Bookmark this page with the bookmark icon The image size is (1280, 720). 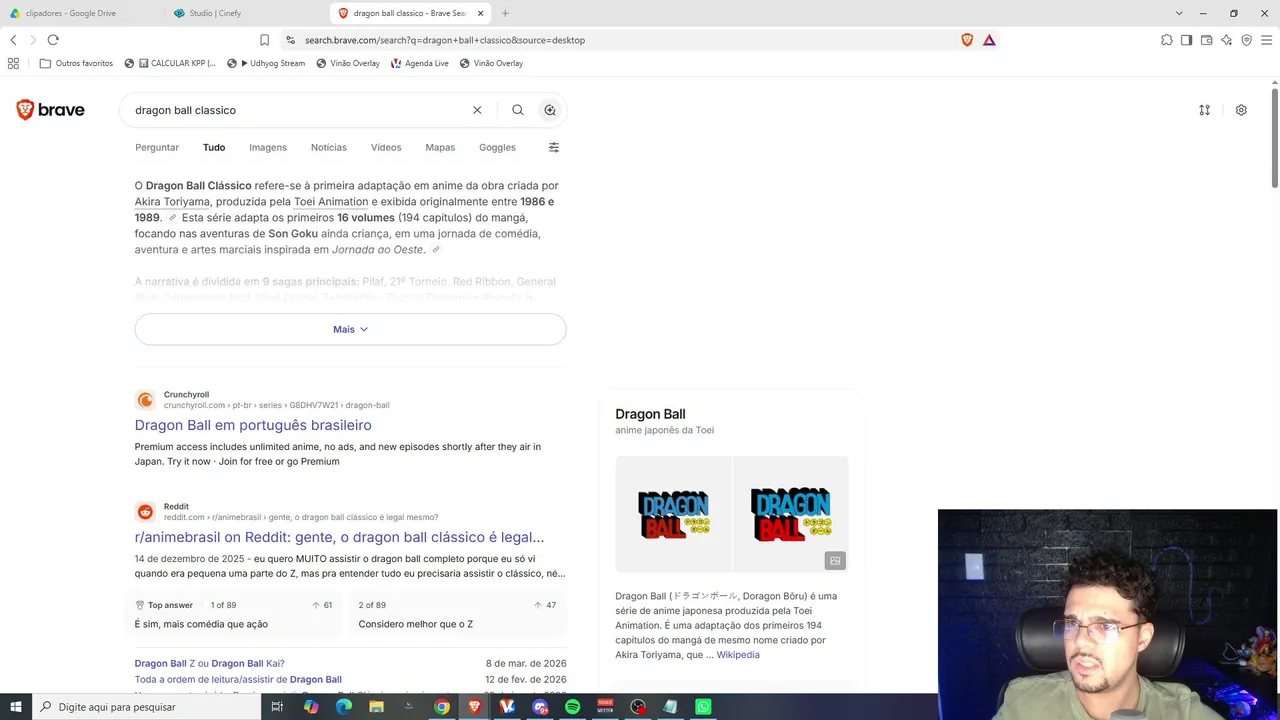tap(264, 40)
